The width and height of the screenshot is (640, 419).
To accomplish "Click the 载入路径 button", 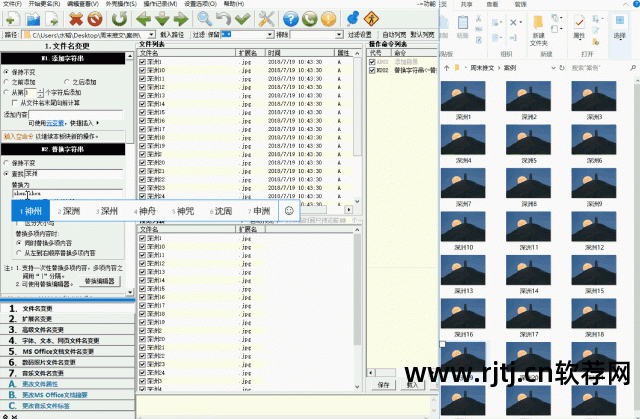I will 172,35.
